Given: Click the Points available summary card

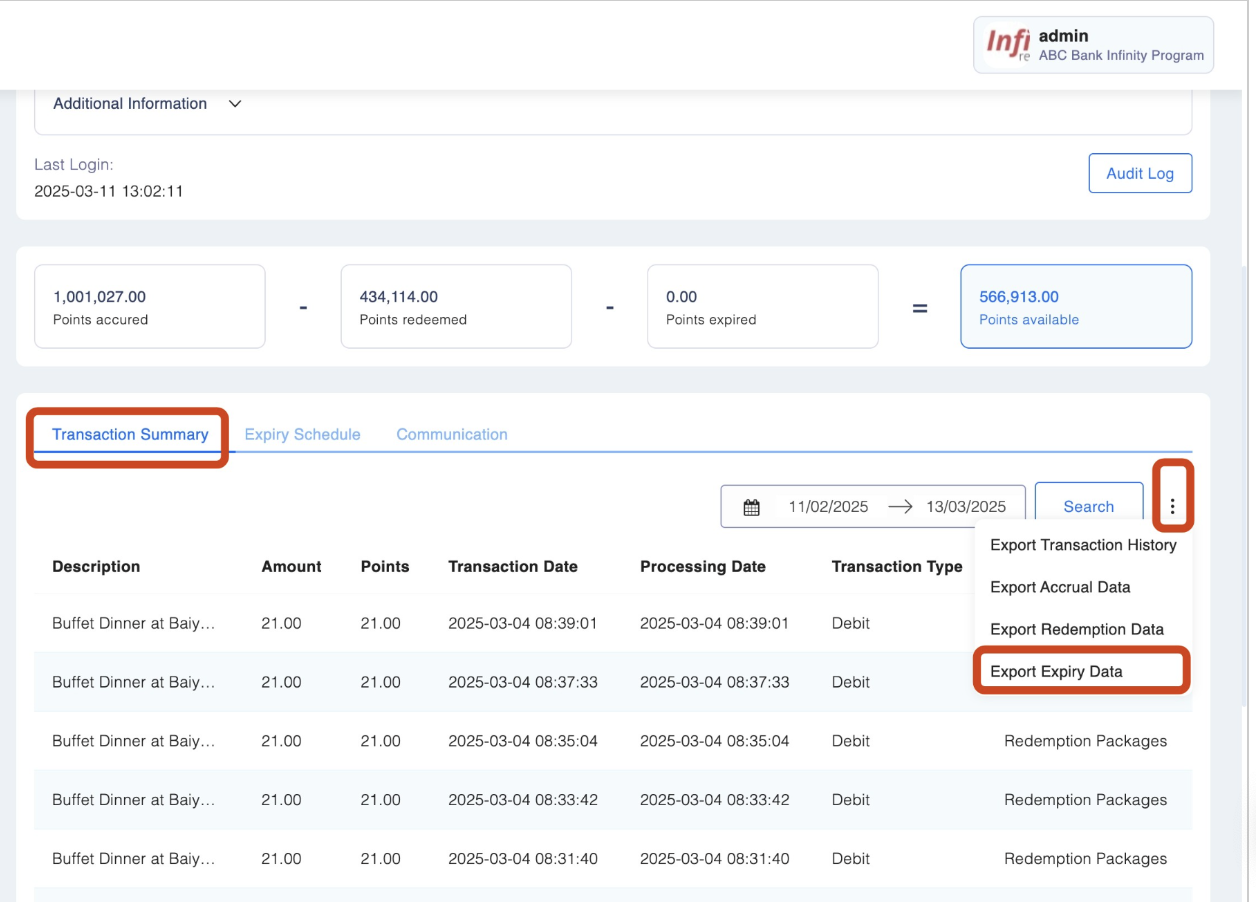Looking at the screenshot, I should [1076, 306].
